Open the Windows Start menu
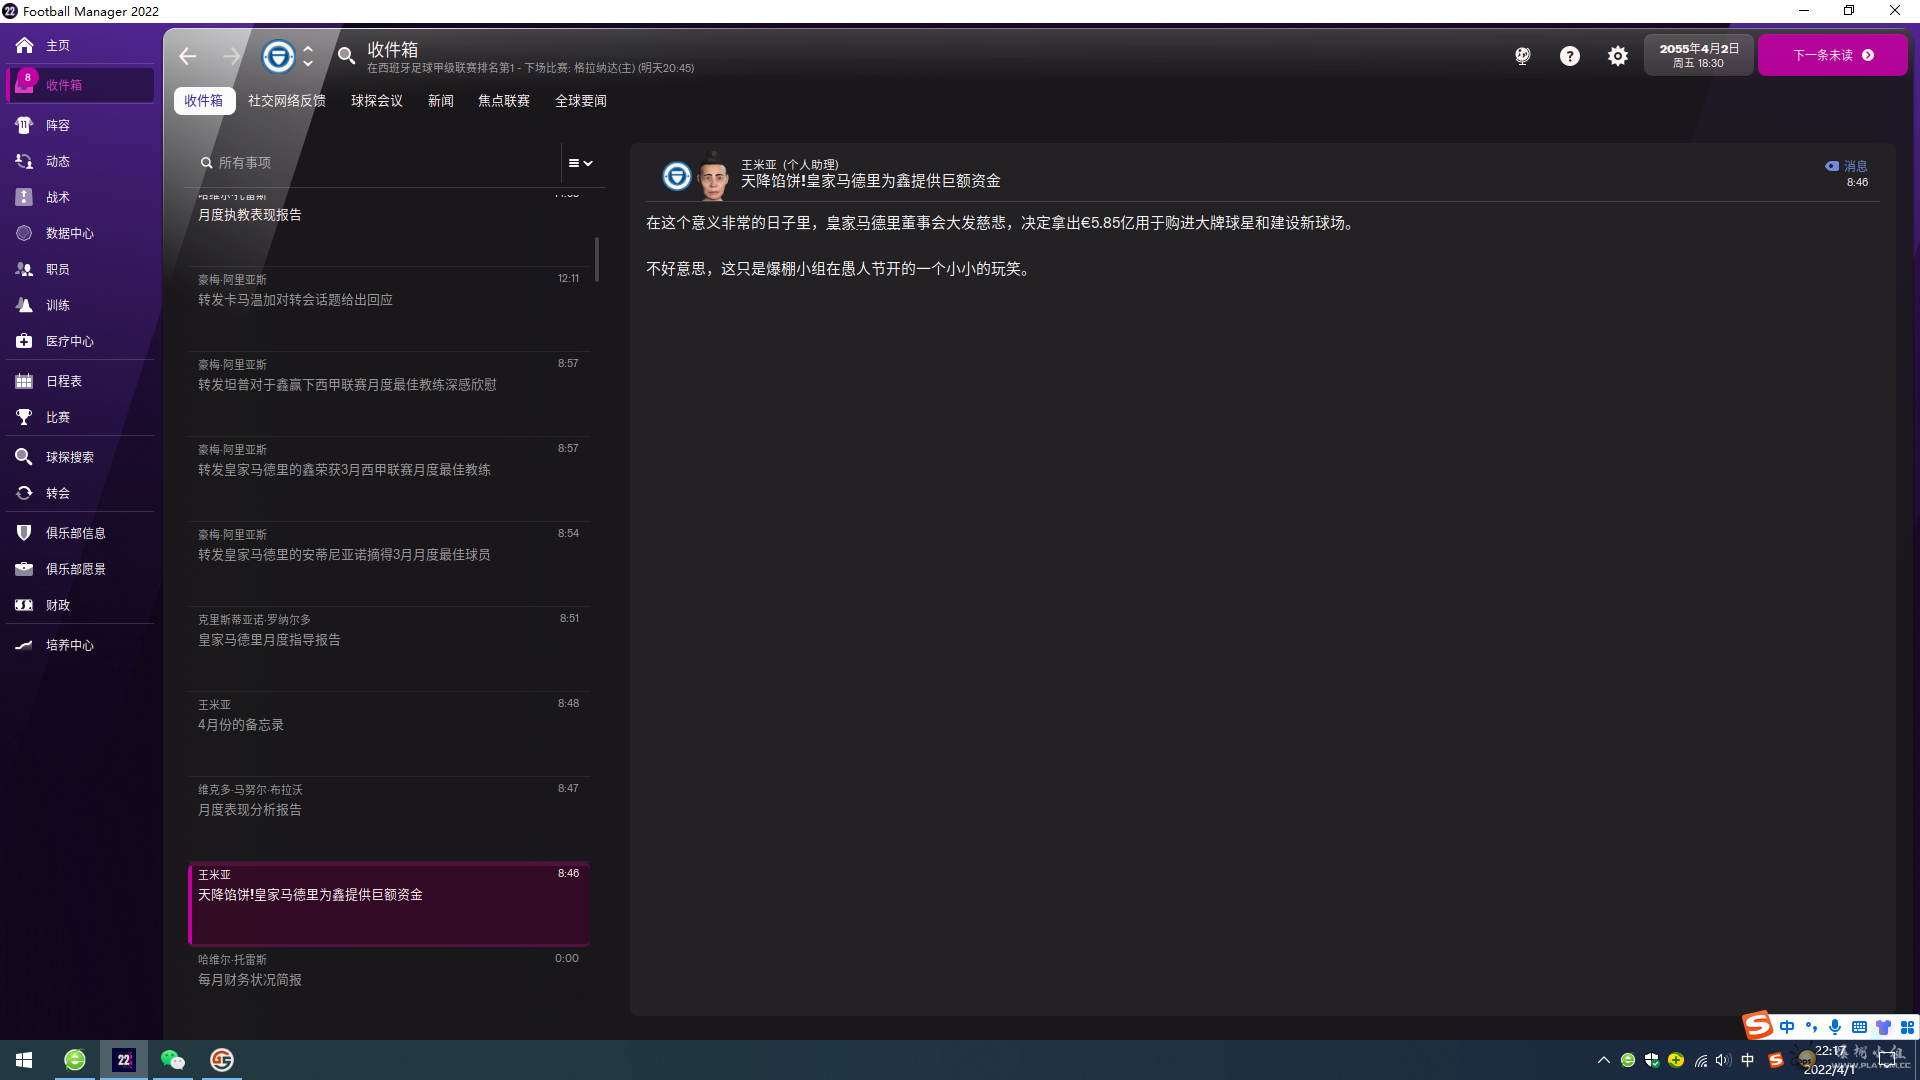This screenshot has width=1920, height=1080. (x=24, y=1060)
